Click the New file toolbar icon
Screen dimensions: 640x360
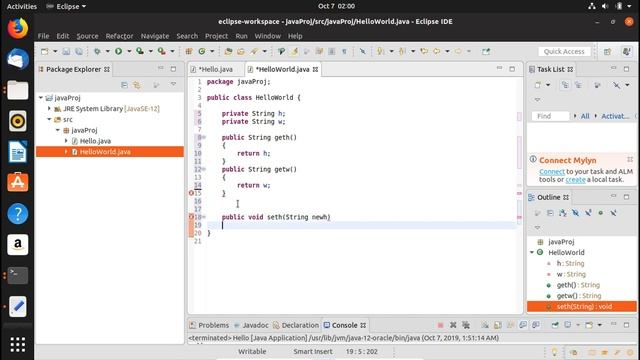click(x=44, y=51)
